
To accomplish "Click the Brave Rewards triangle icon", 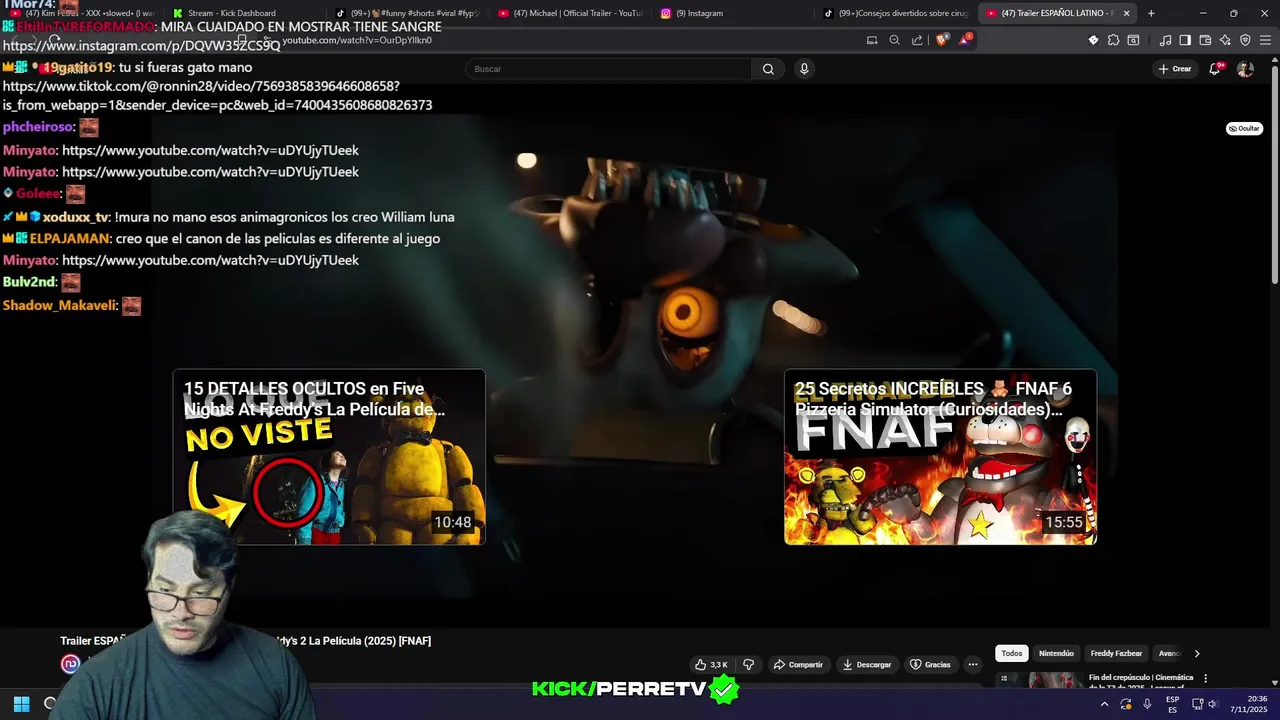I will (965, 40).
